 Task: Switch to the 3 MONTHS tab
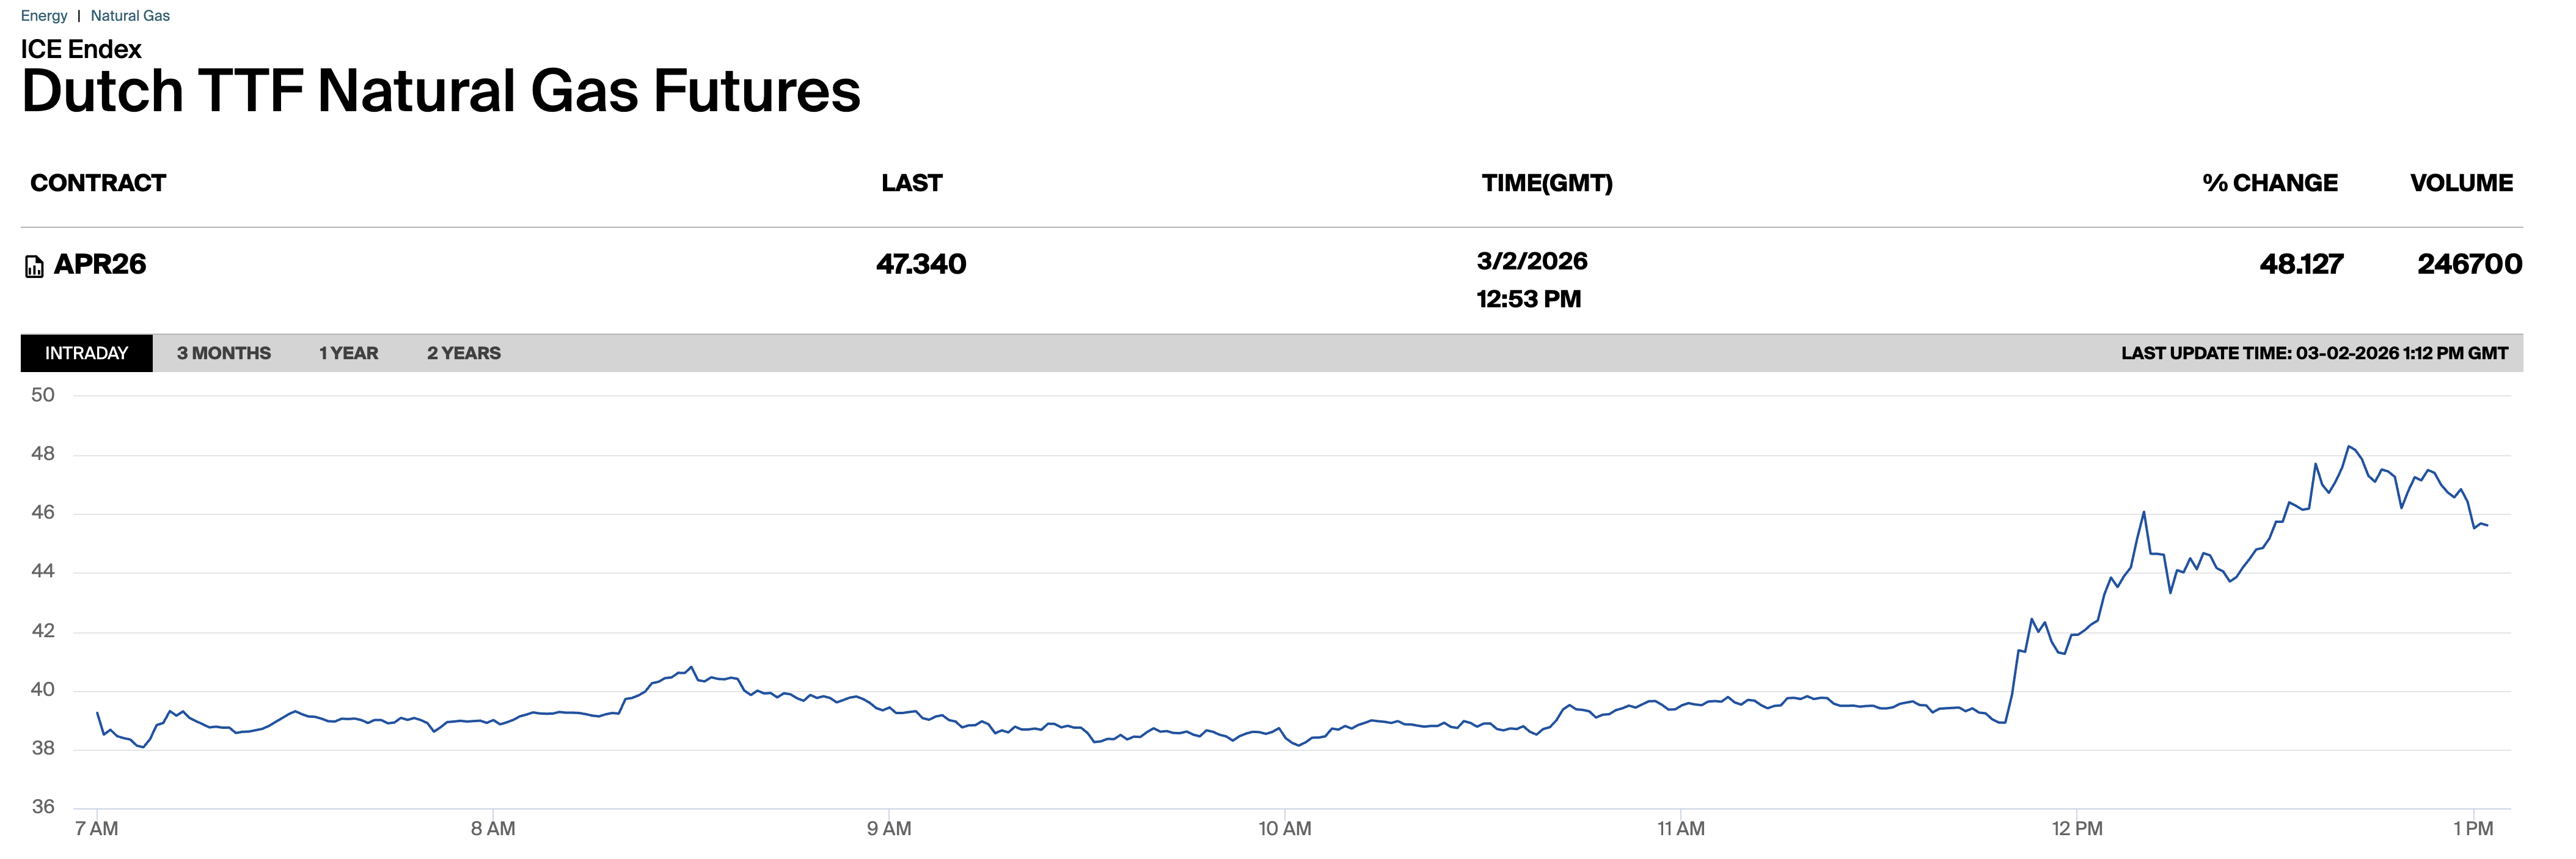(x=223, y=353)
